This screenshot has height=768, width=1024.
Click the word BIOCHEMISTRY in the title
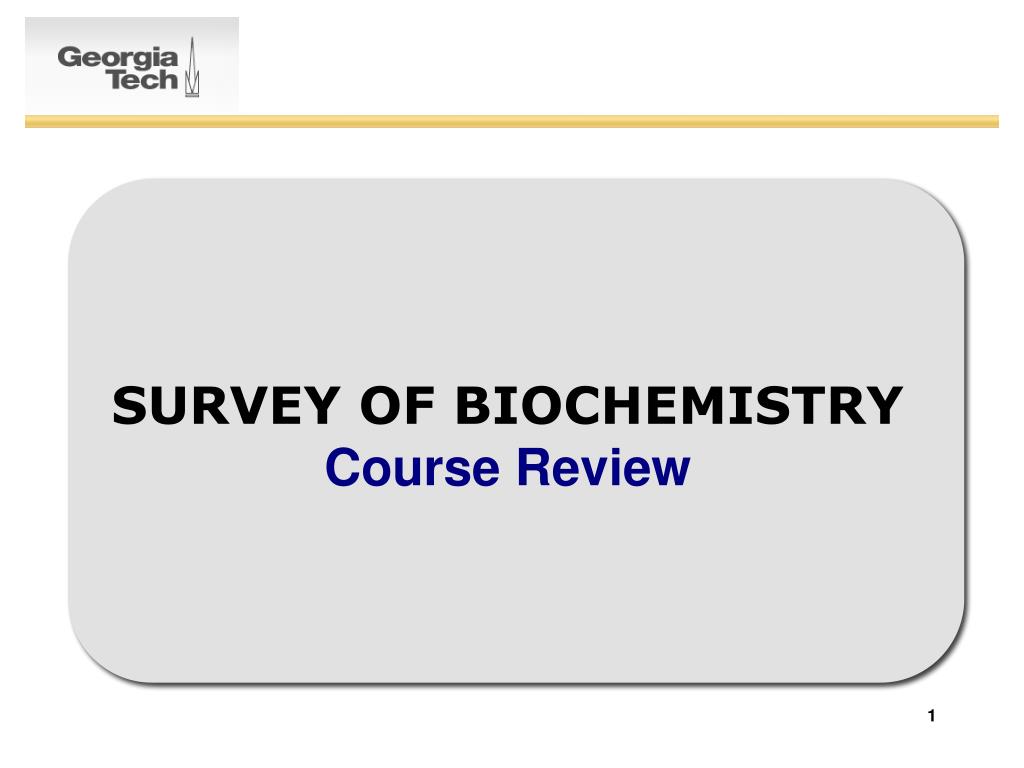coord(679,406)
